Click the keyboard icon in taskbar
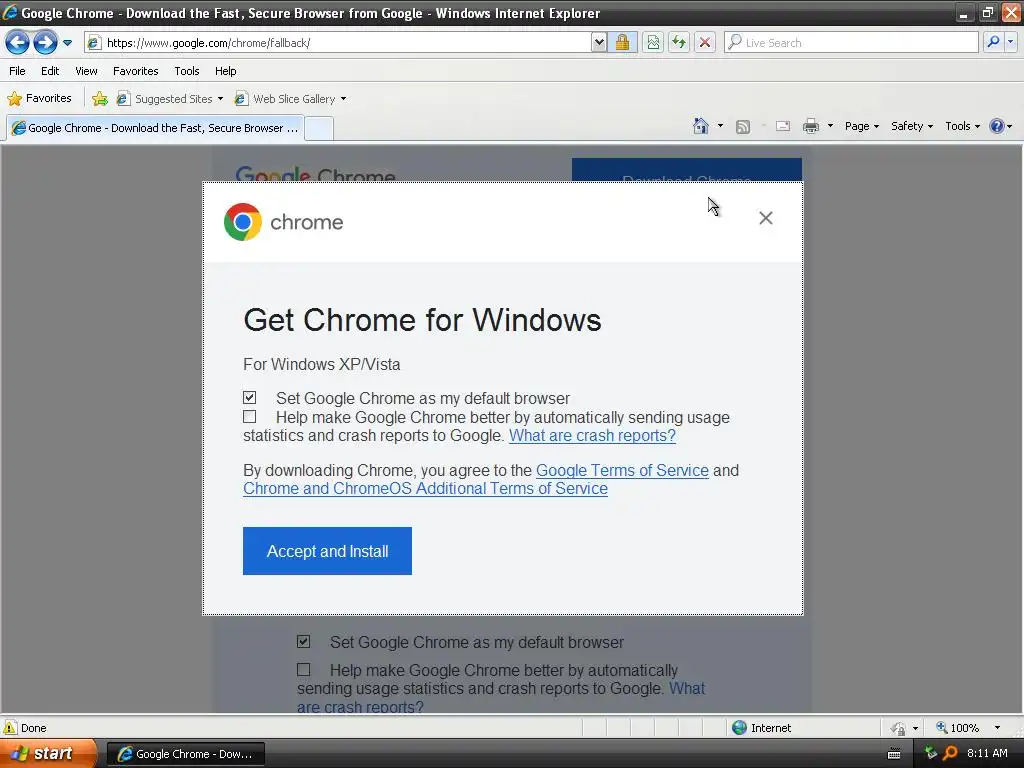 tap(894, 754)
